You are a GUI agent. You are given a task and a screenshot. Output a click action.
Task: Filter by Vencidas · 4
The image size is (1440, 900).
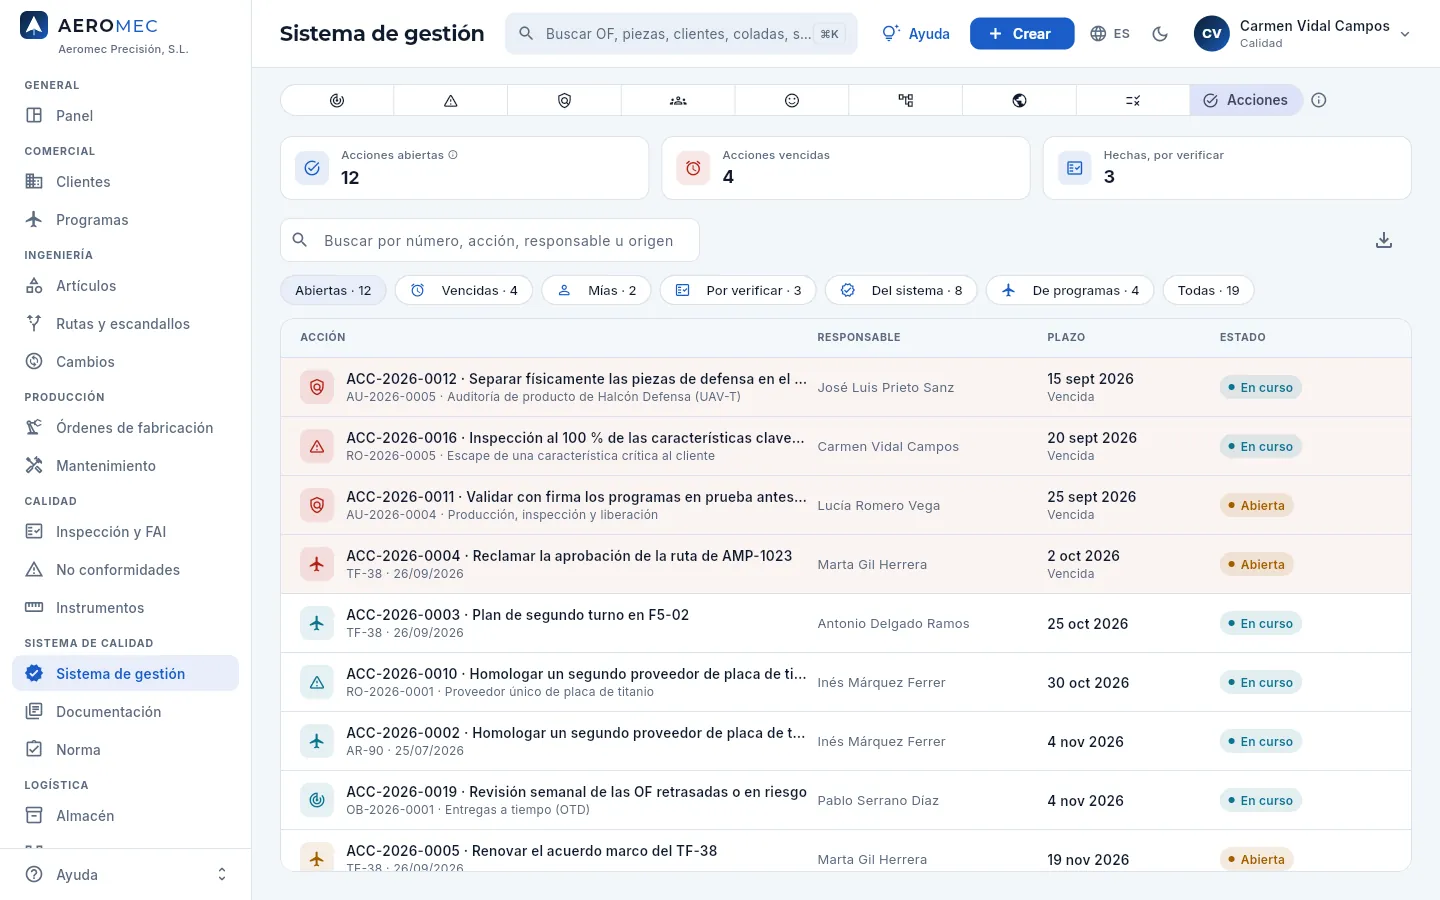(464, 290)
